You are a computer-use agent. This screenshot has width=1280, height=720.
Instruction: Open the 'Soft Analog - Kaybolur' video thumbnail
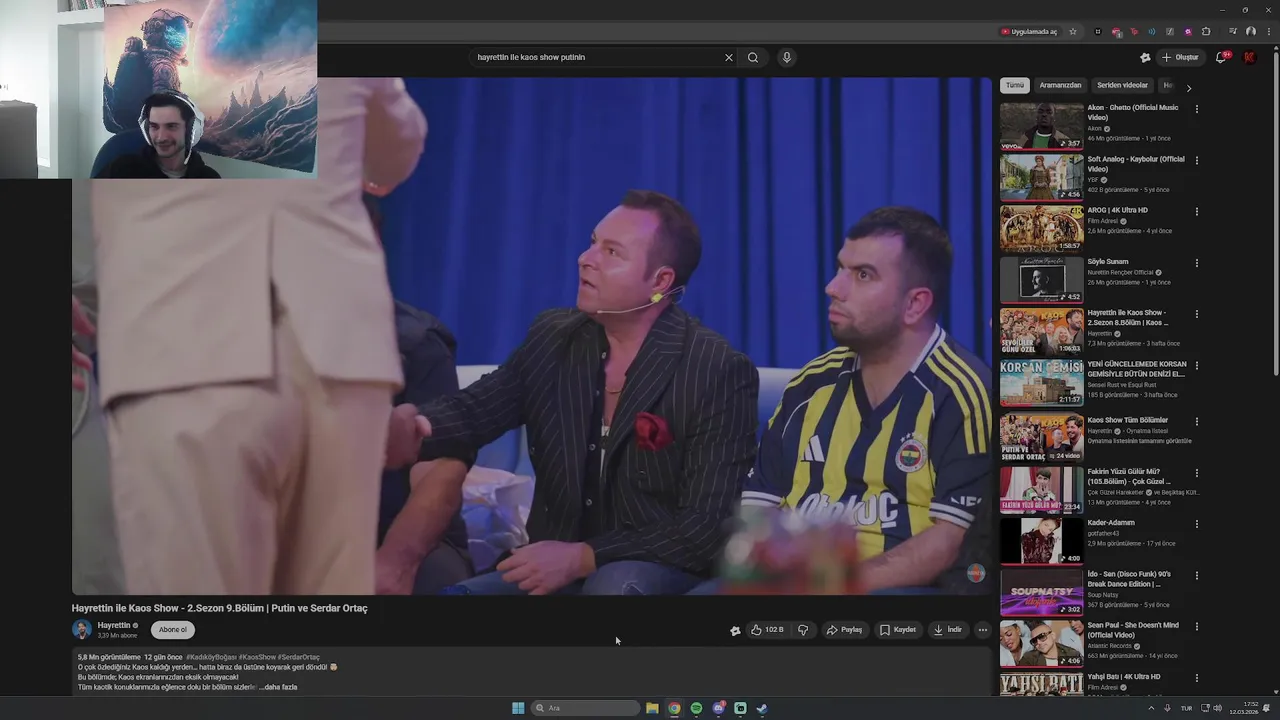pos(1041,177)
